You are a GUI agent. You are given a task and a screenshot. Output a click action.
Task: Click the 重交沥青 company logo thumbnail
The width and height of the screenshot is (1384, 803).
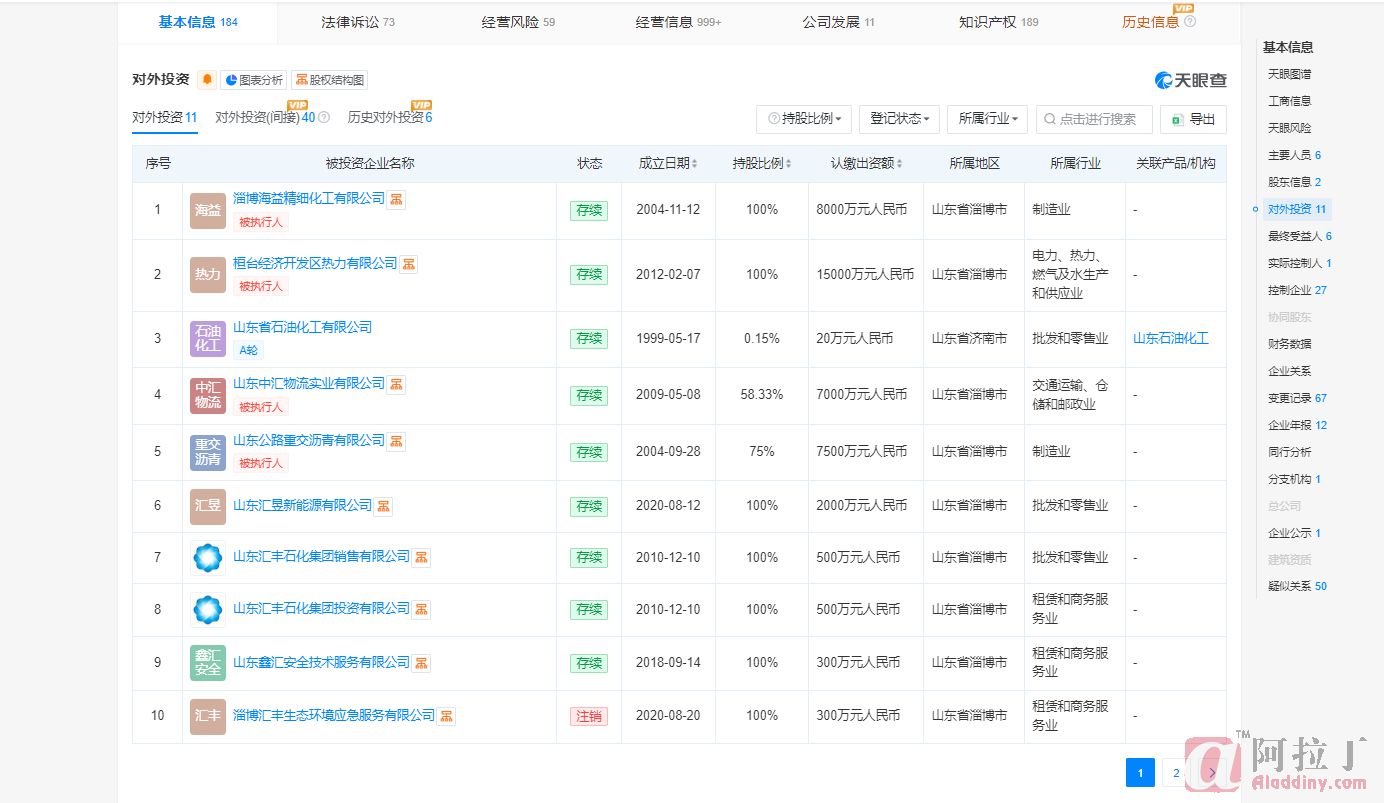pos(208,452)
